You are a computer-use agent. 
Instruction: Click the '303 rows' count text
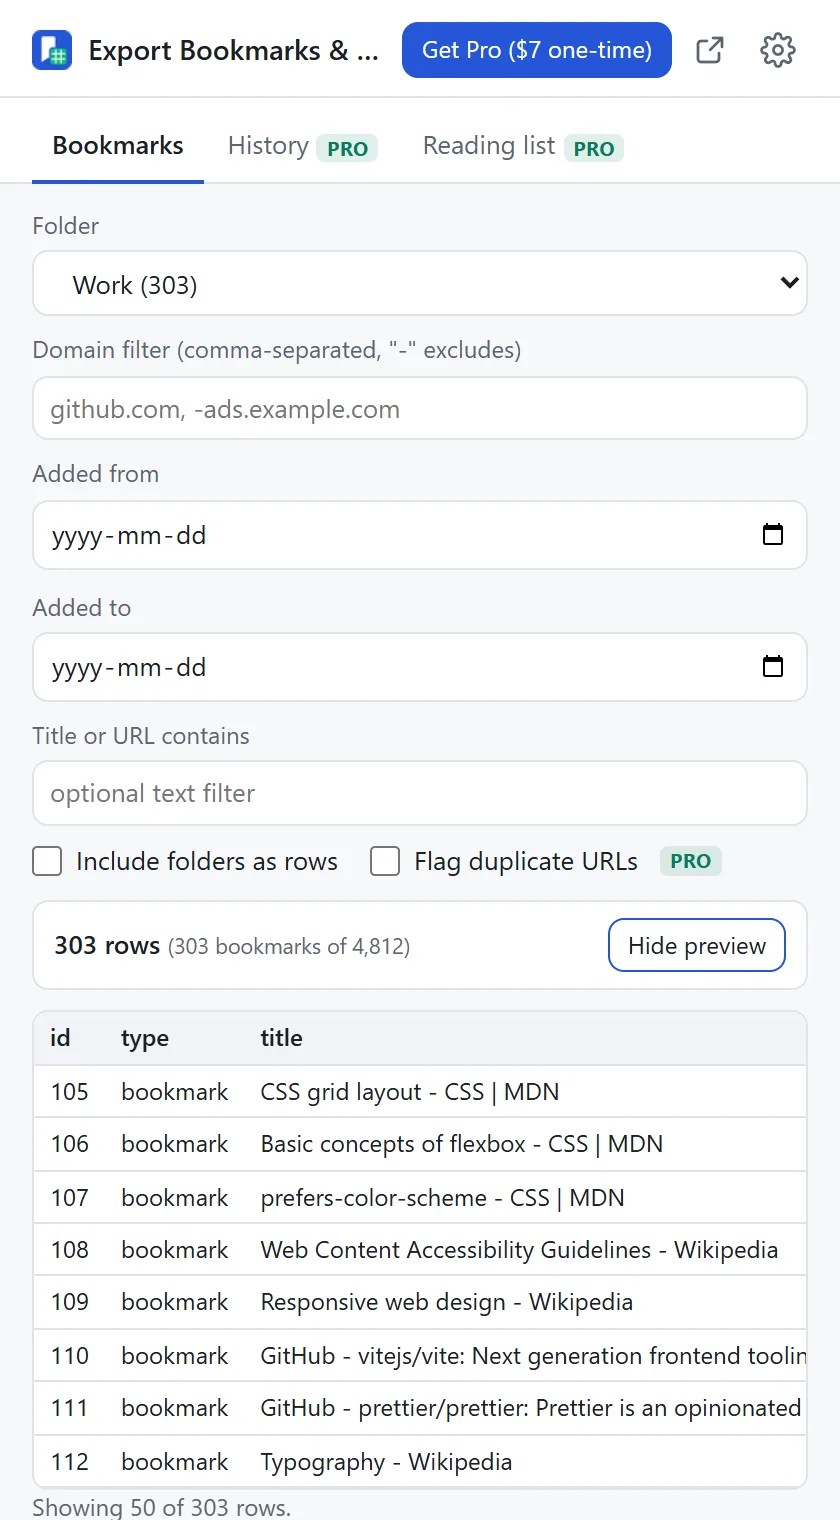[107, 945]
